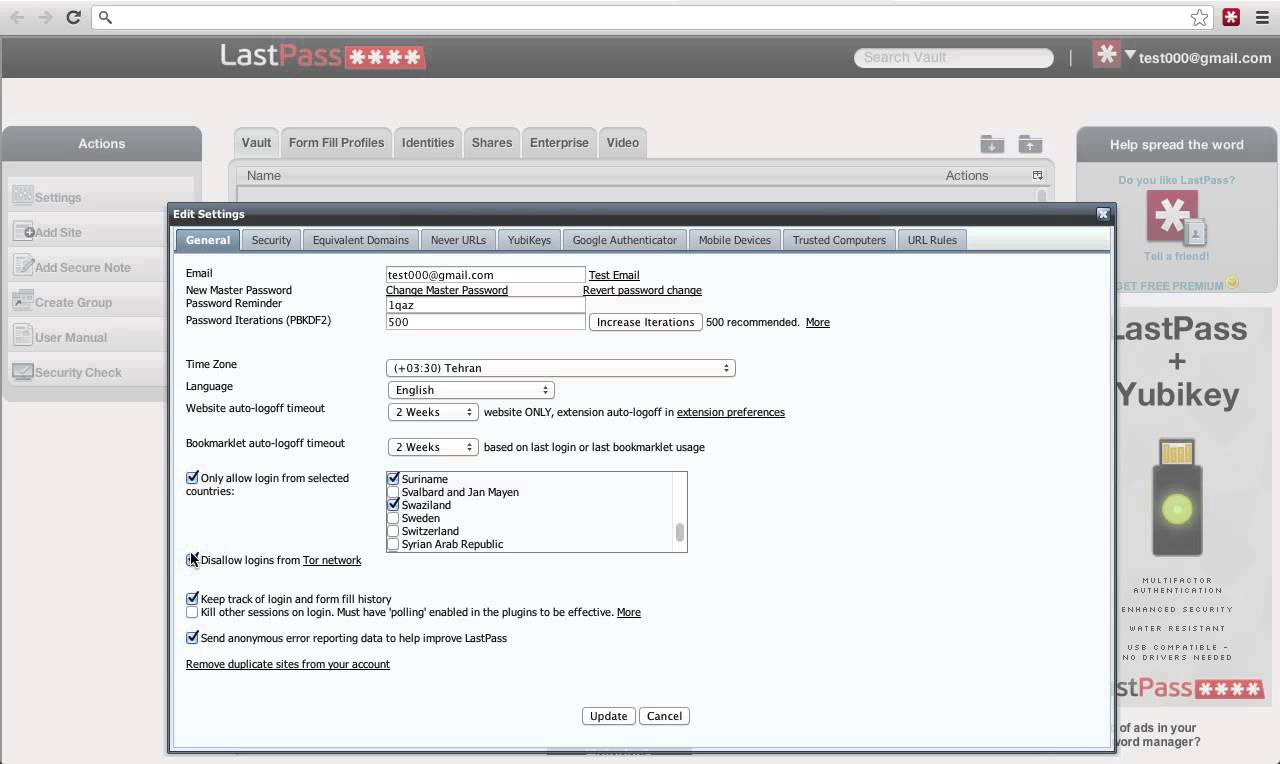Click the Security Check icon
Viewport: 1280px width, 764px height.
point(22,371)
